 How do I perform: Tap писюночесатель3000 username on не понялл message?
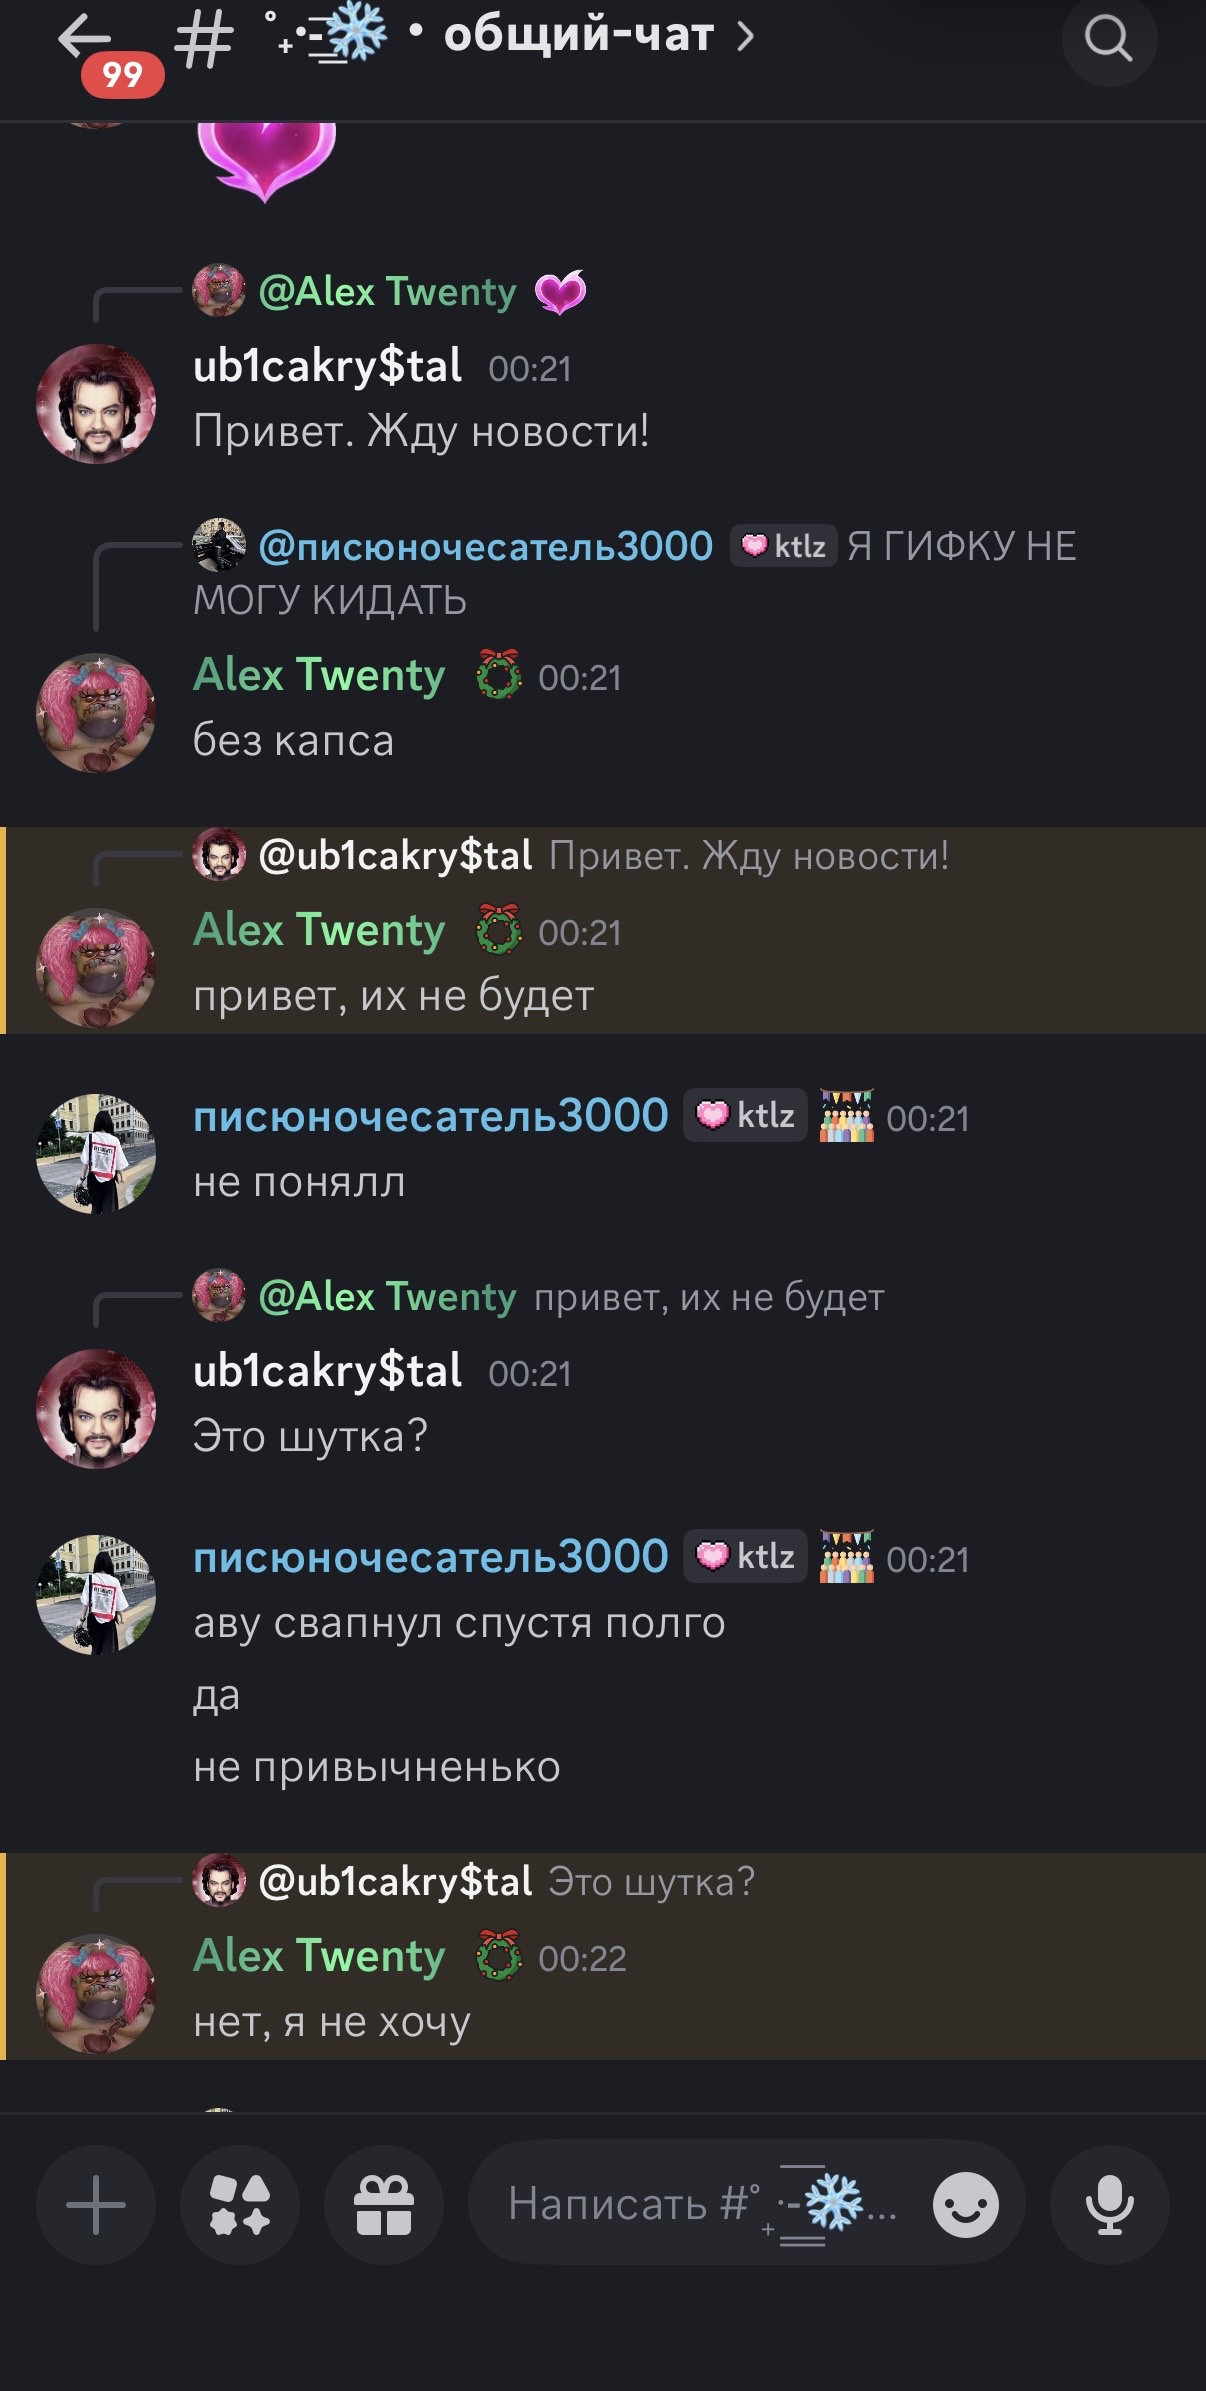tap(431, 1116)
